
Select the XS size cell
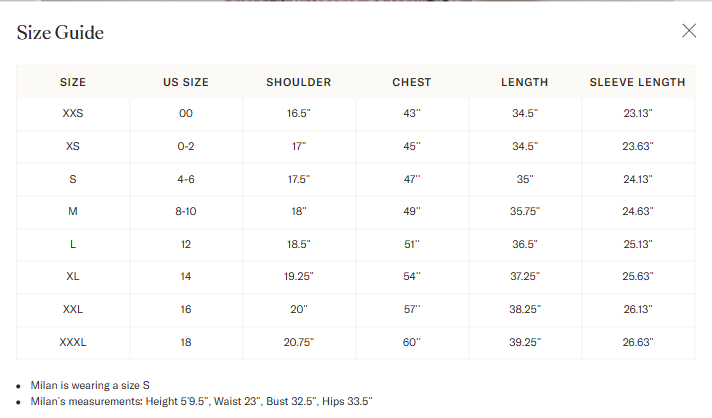point(73,146)
